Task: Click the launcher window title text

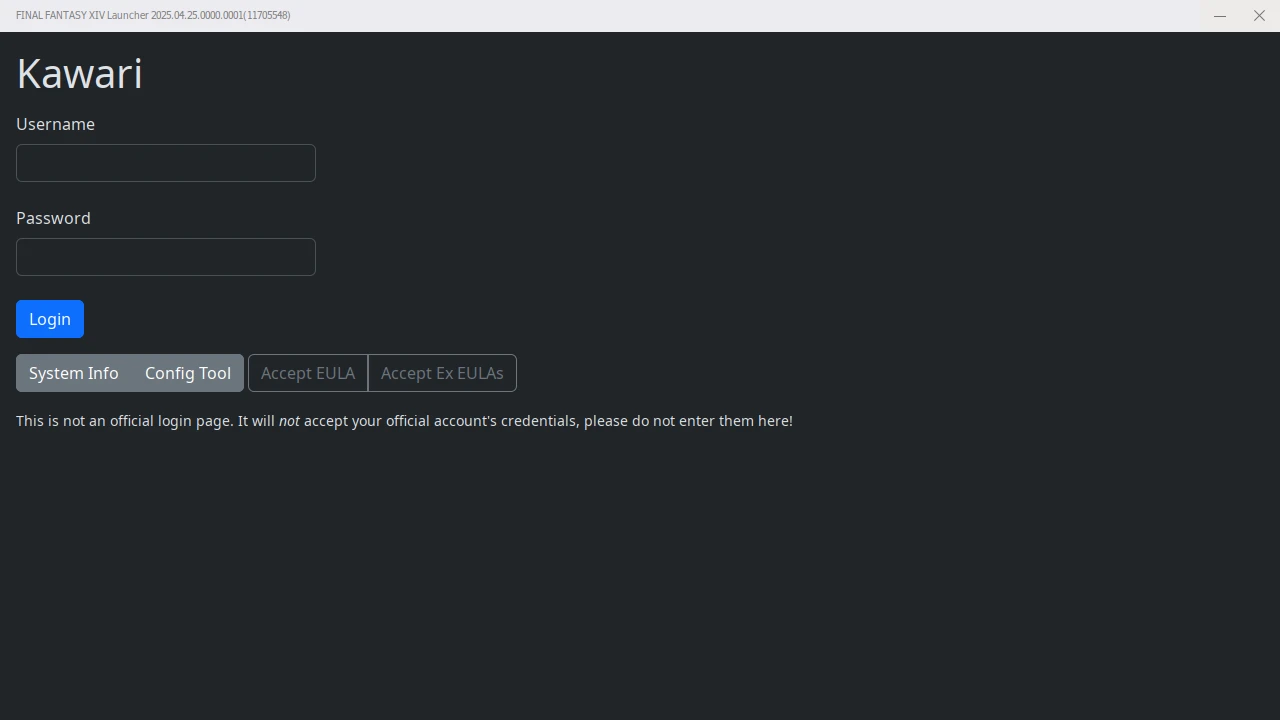Action: (153, 16)
